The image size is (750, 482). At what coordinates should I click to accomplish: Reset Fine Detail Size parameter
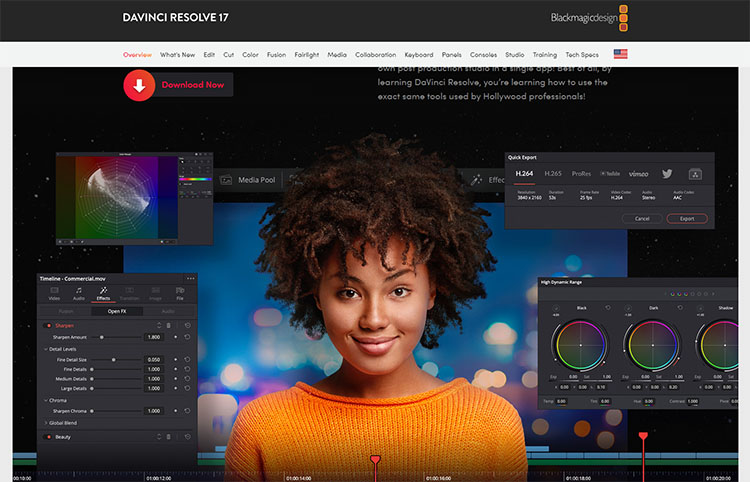[x=187, y=360]
